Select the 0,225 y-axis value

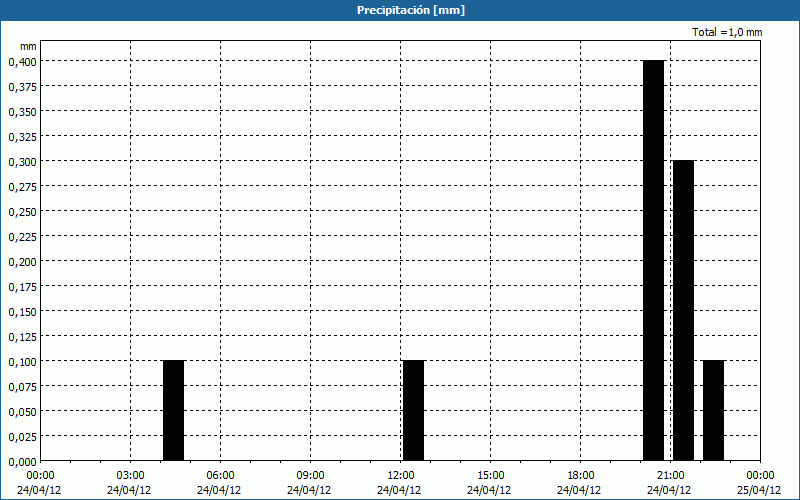(x=22, y=236)
